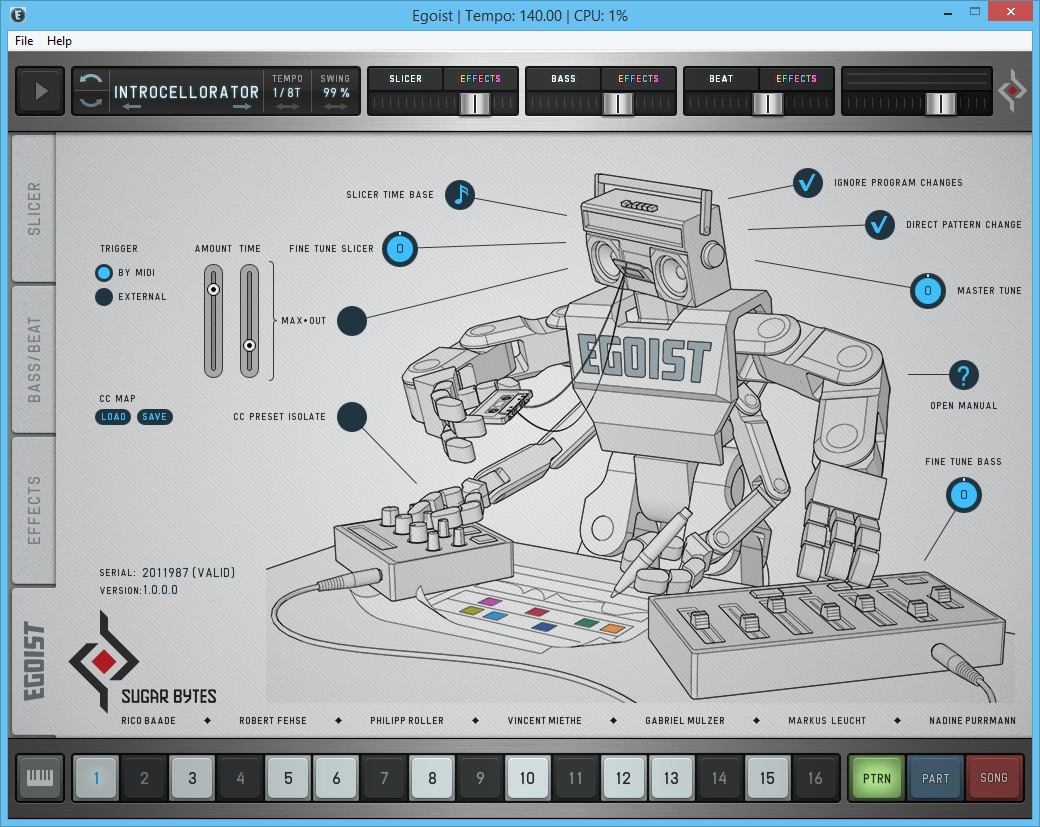Select pattern 10

(527, 777)
